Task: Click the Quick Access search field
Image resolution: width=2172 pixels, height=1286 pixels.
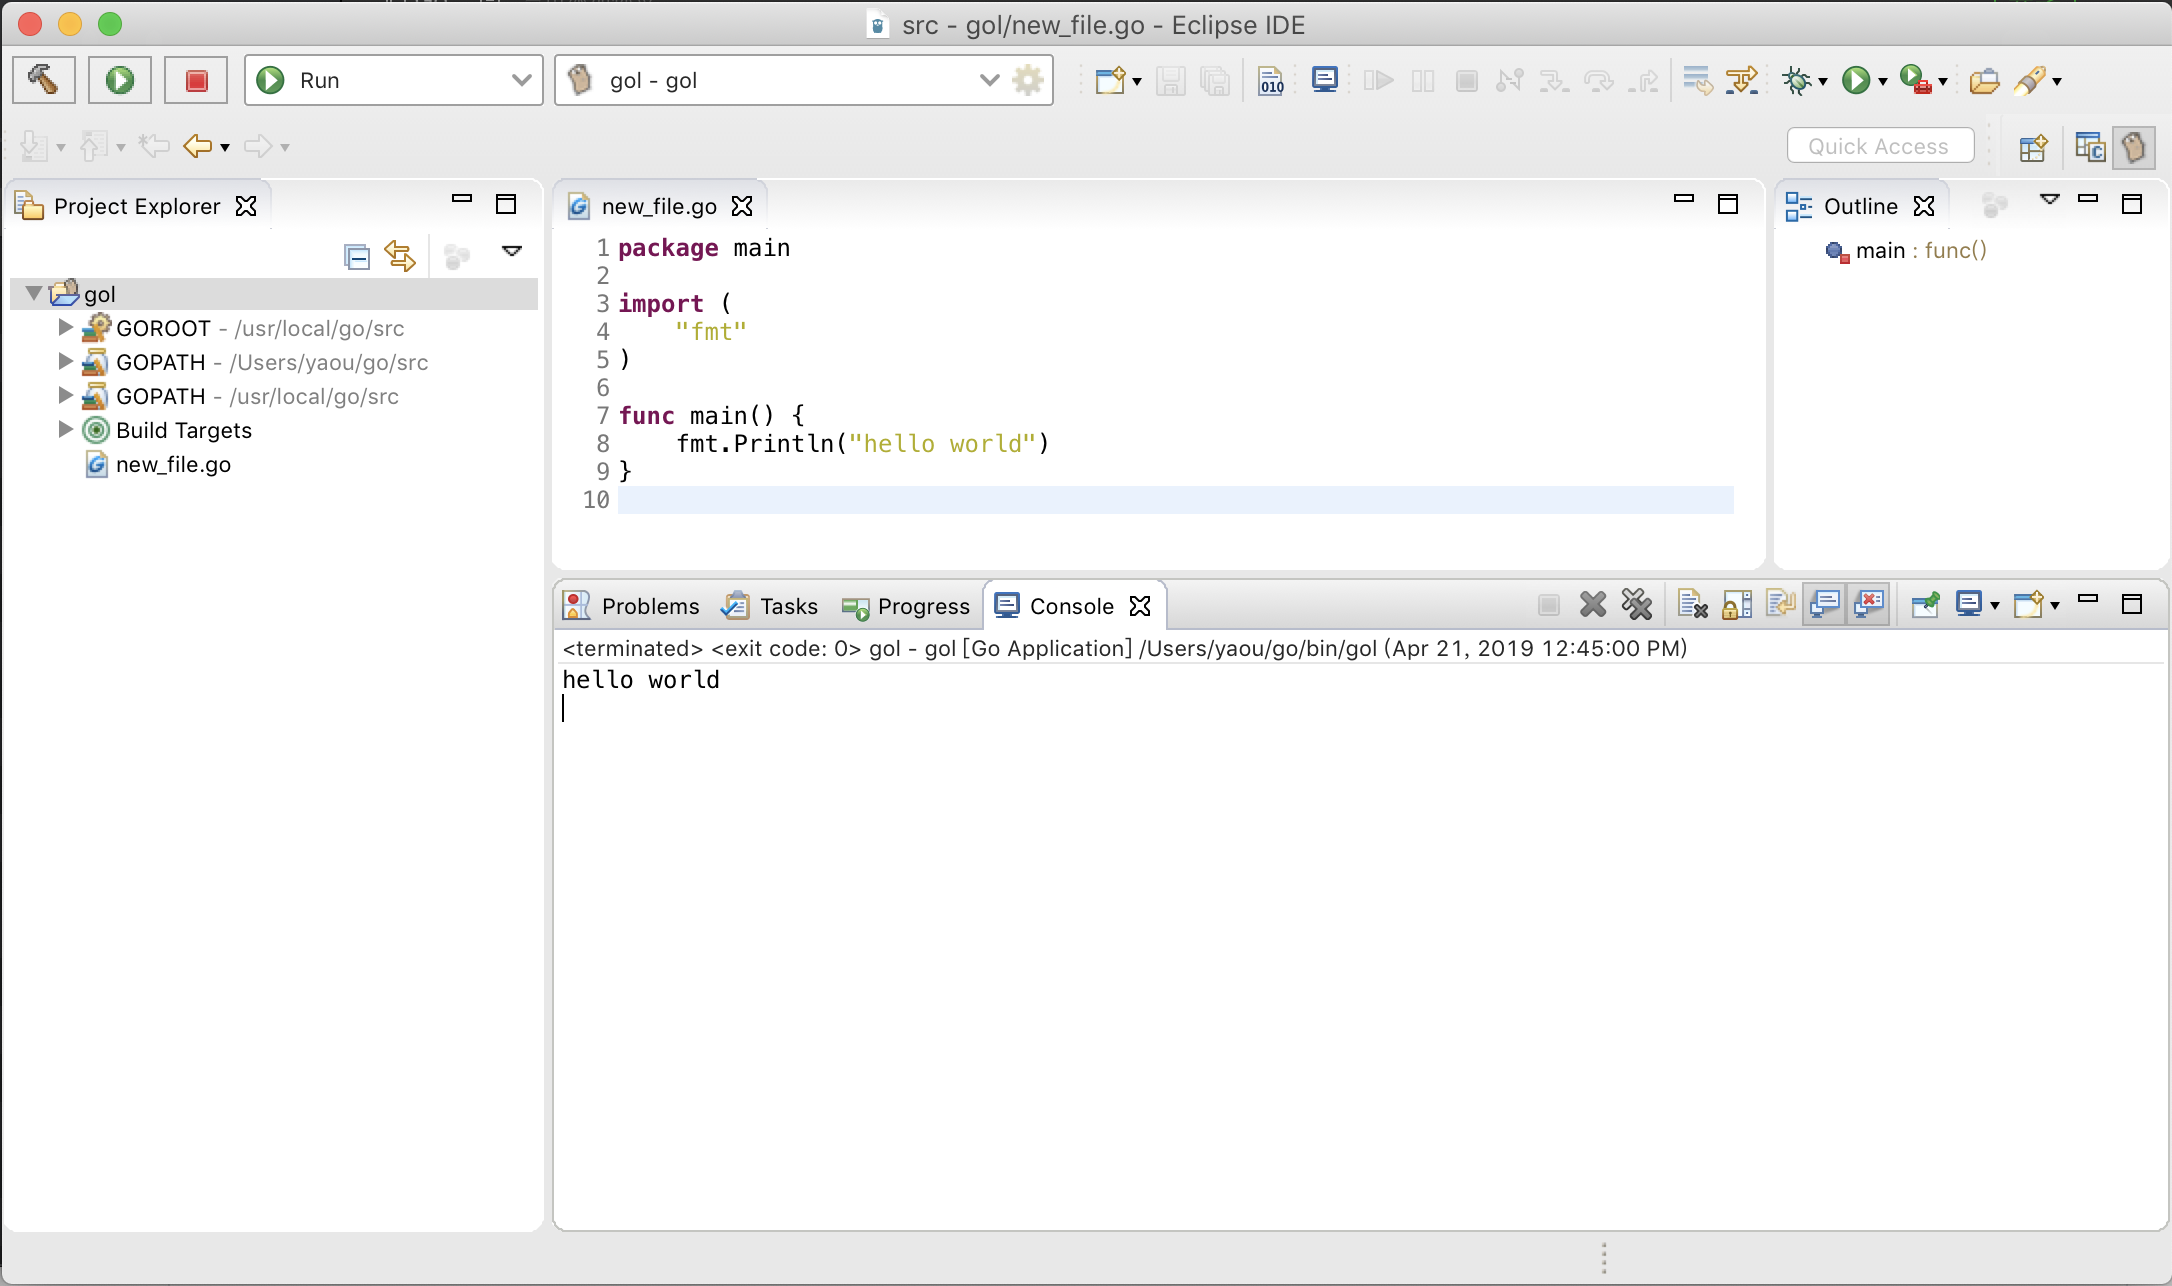Action: (1879, 146)
